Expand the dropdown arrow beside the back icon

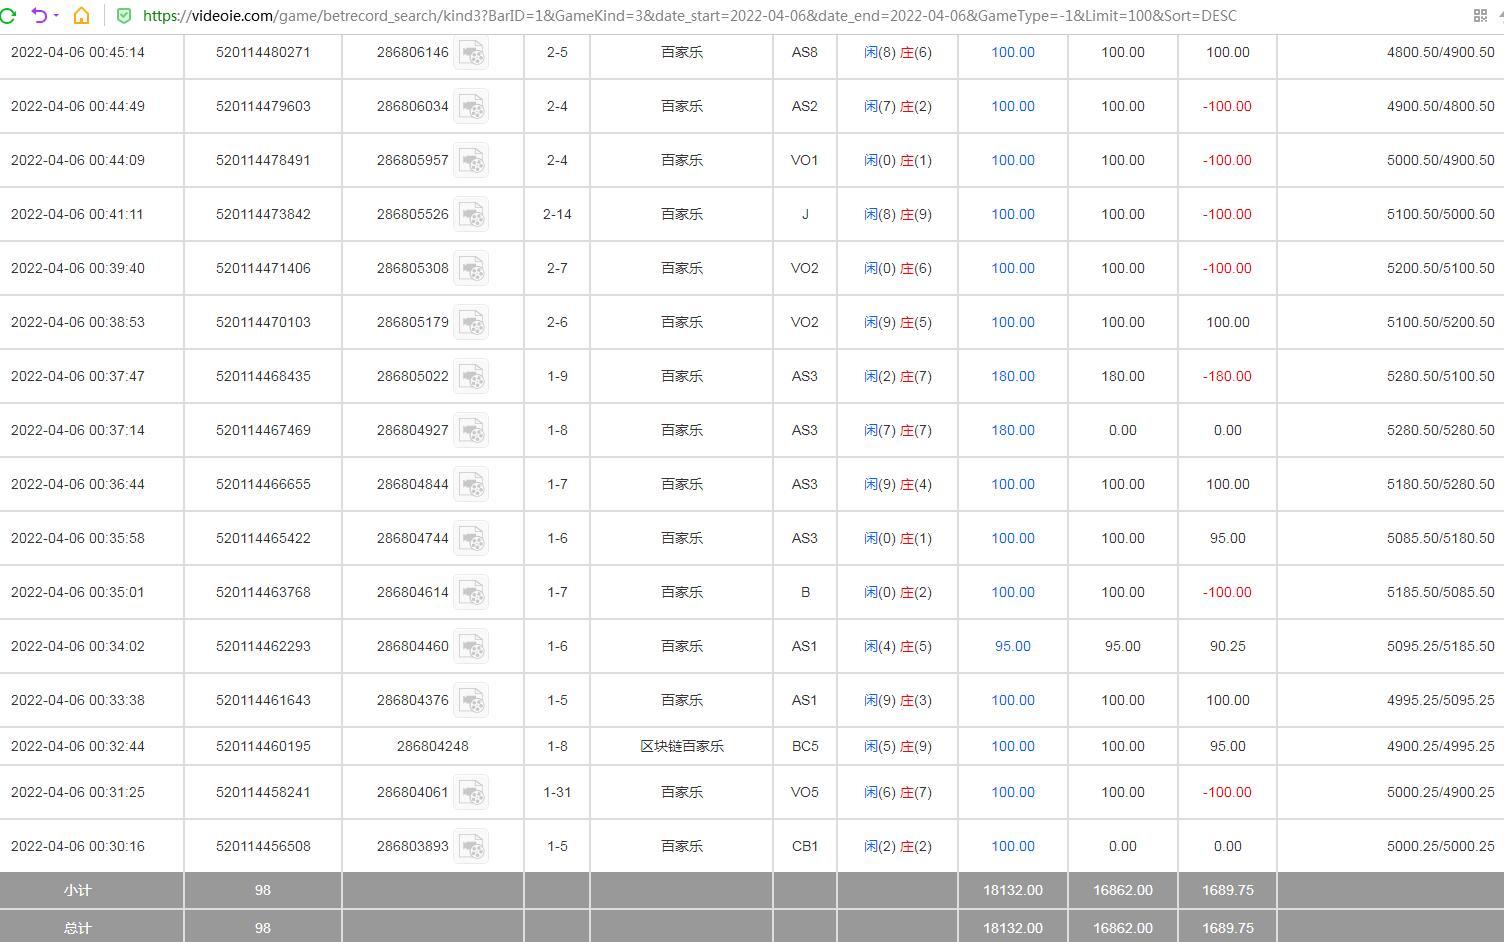coord(56,16)
